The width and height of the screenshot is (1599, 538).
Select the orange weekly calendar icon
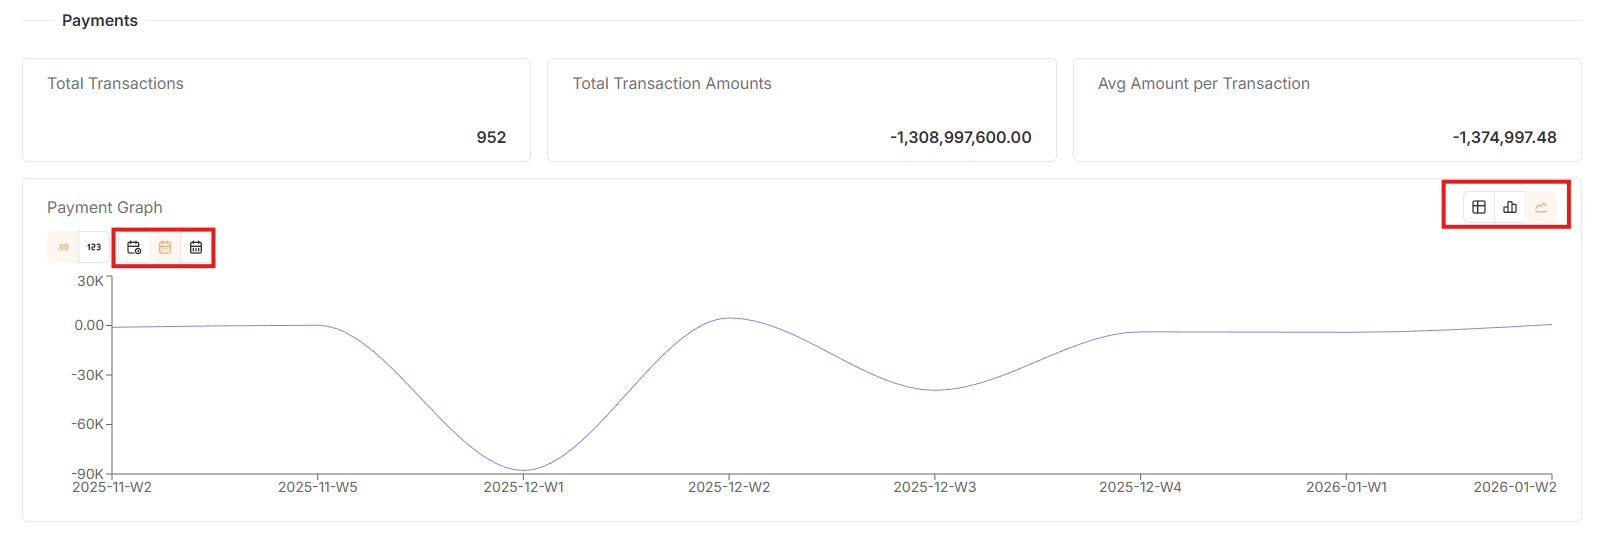165,247
